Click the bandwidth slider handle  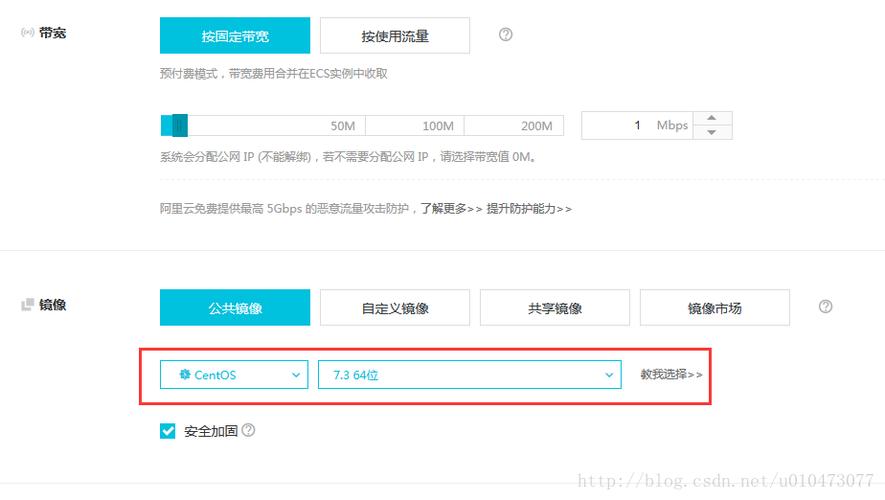point(179,125)
